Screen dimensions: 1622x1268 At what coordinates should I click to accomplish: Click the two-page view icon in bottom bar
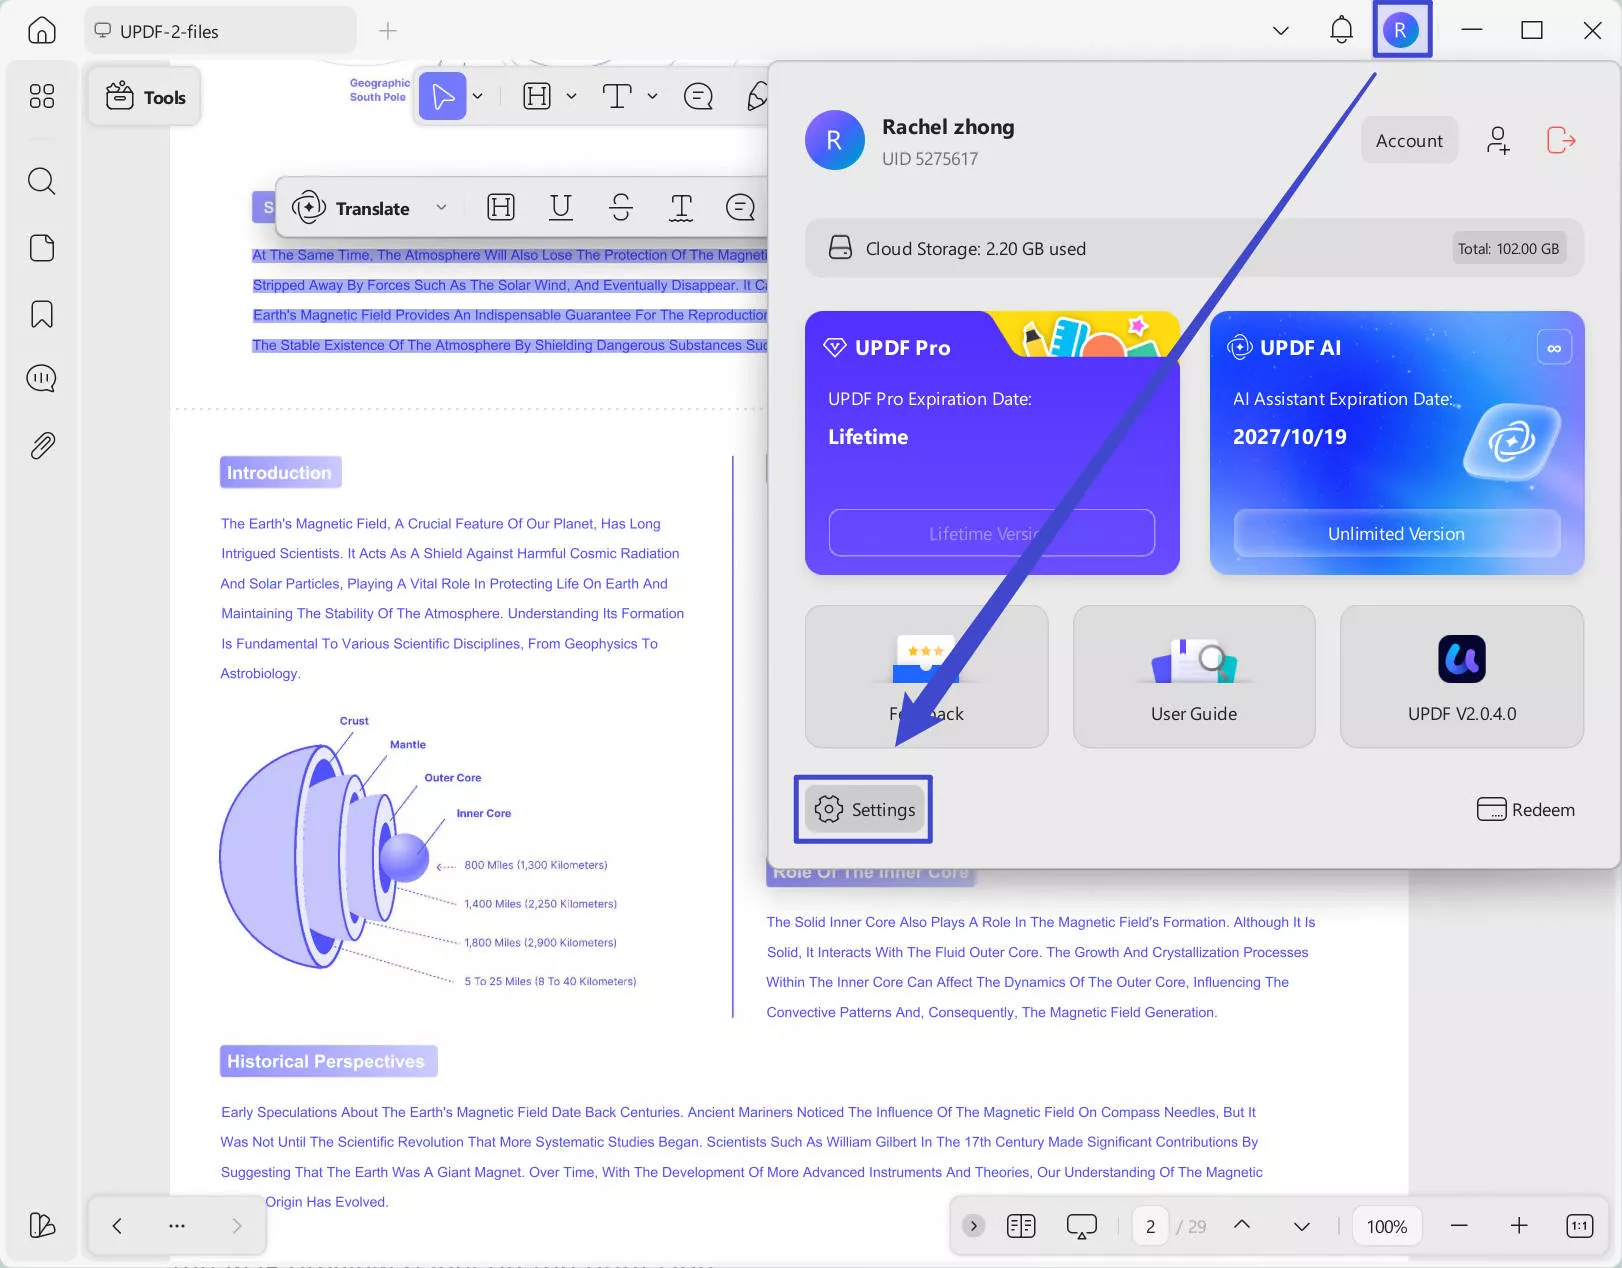tap(1021, 1225)
